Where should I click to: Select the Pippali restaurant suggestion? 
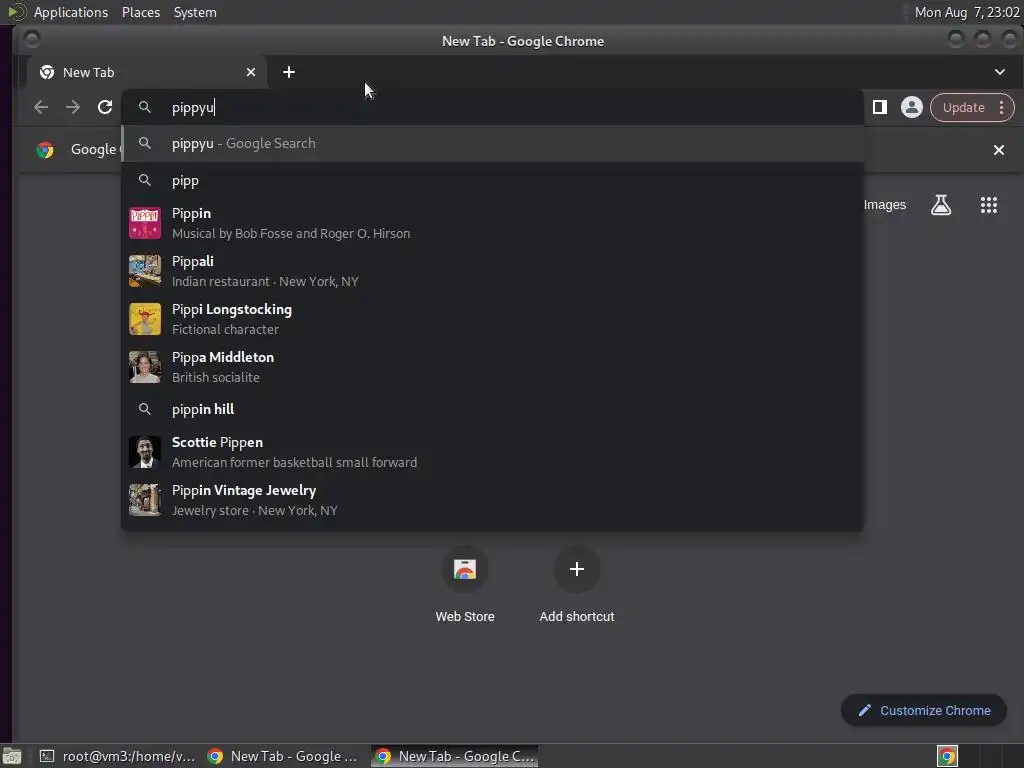[493, 271]
